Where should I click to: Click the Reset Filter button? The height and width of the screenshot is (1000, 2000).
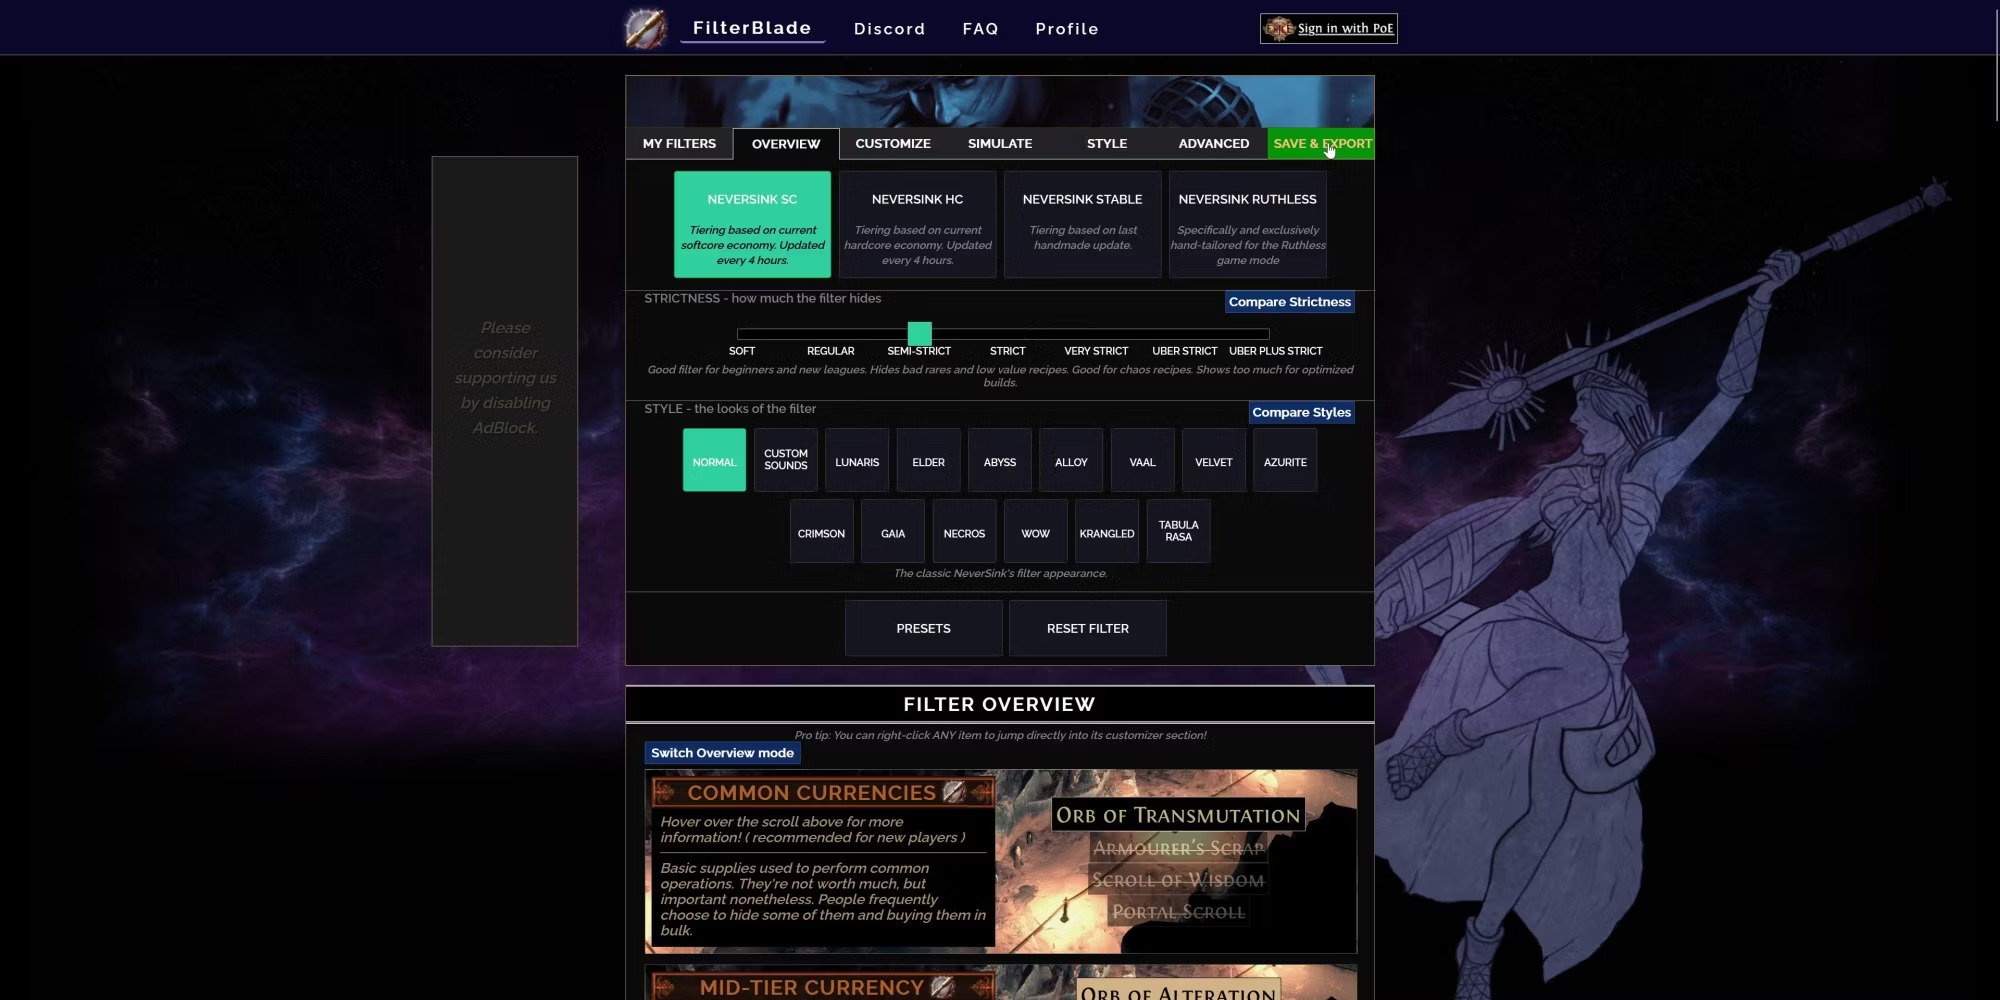(x=1088, y=628)
